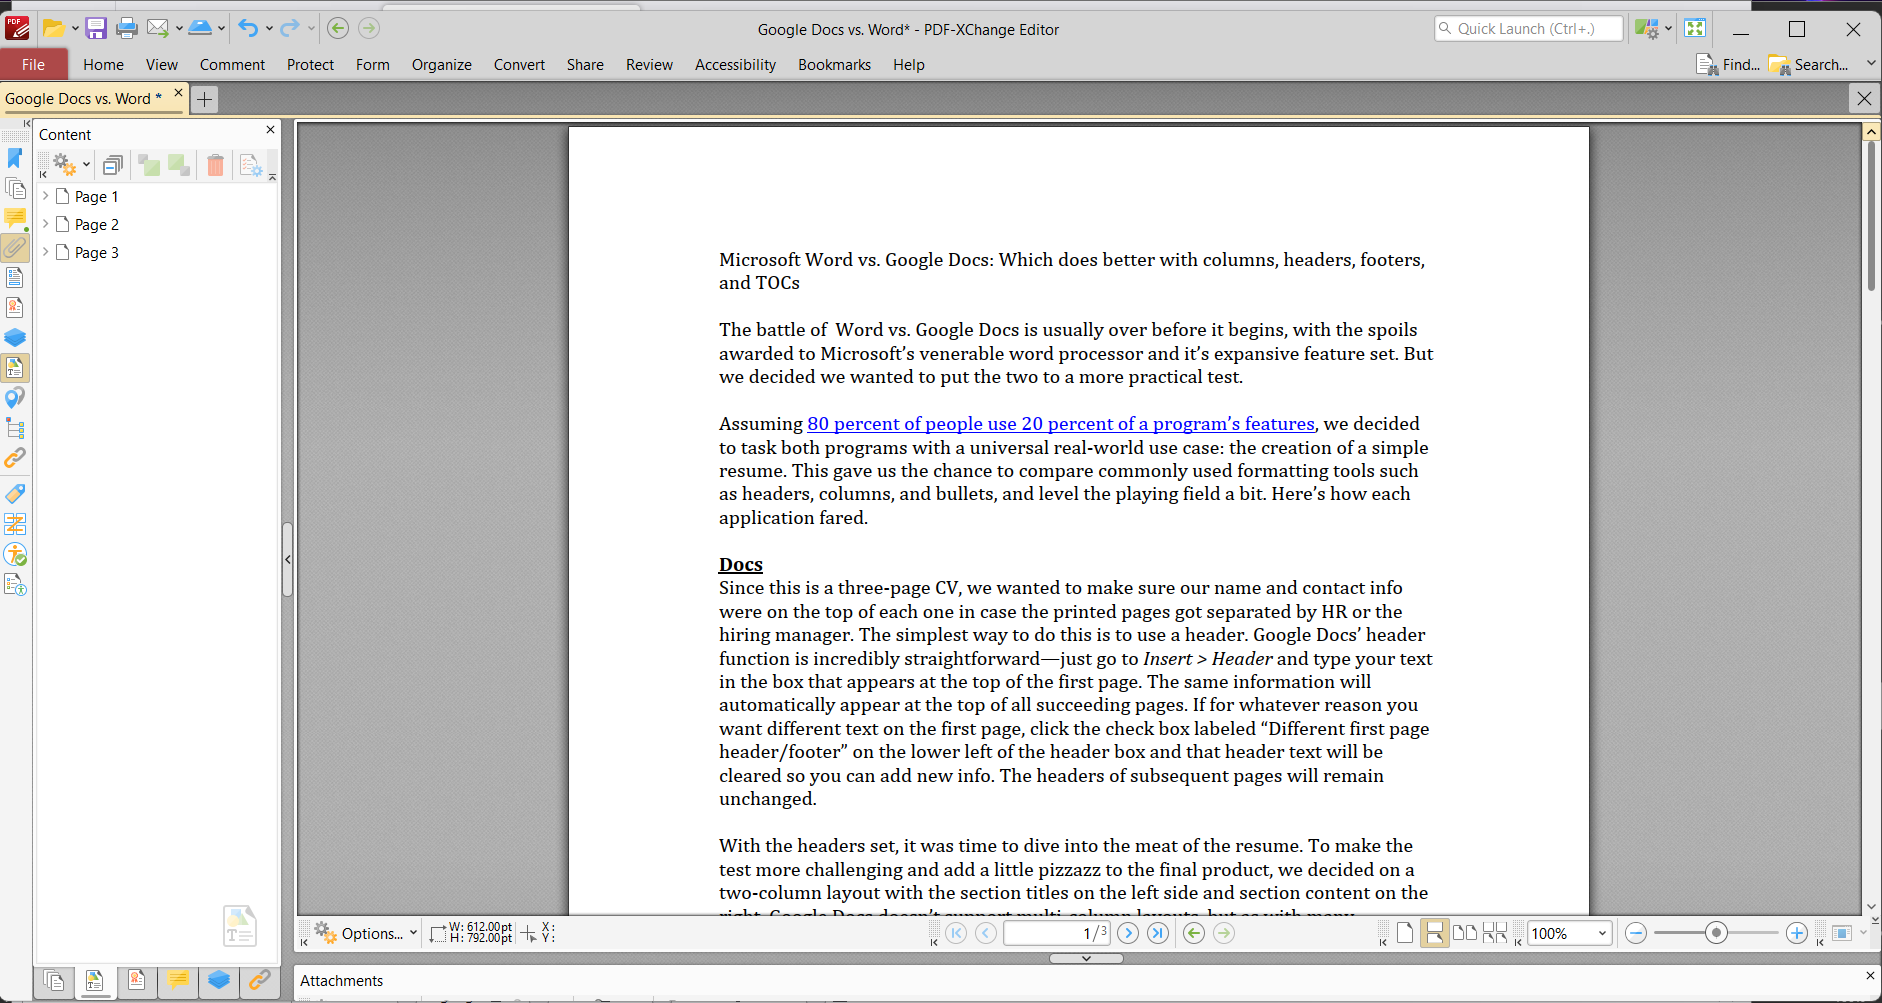The height and width of the screenshot is (1003, 1882).
Task: Open the zoom level 100% dropdown
Action: (x=1602, y=933)
